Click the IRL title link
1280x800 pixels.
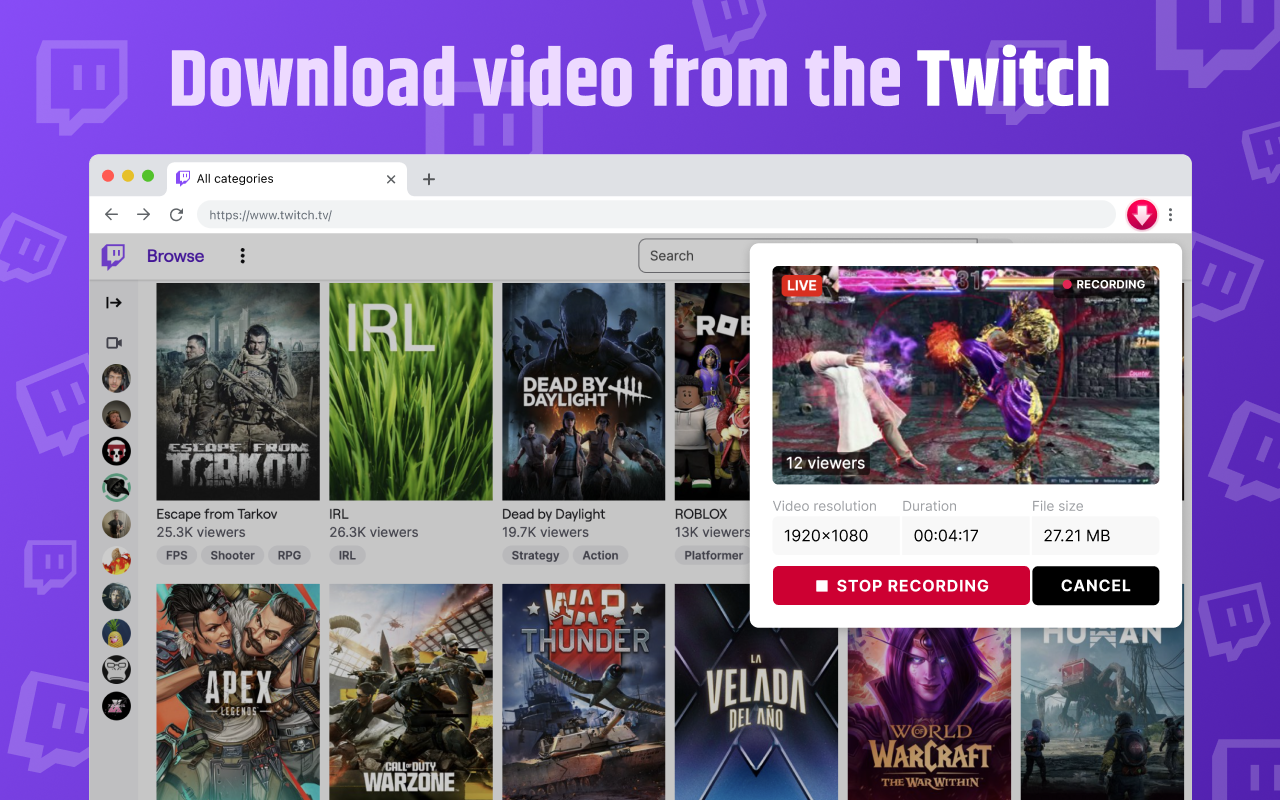click(x=339, y=514)
